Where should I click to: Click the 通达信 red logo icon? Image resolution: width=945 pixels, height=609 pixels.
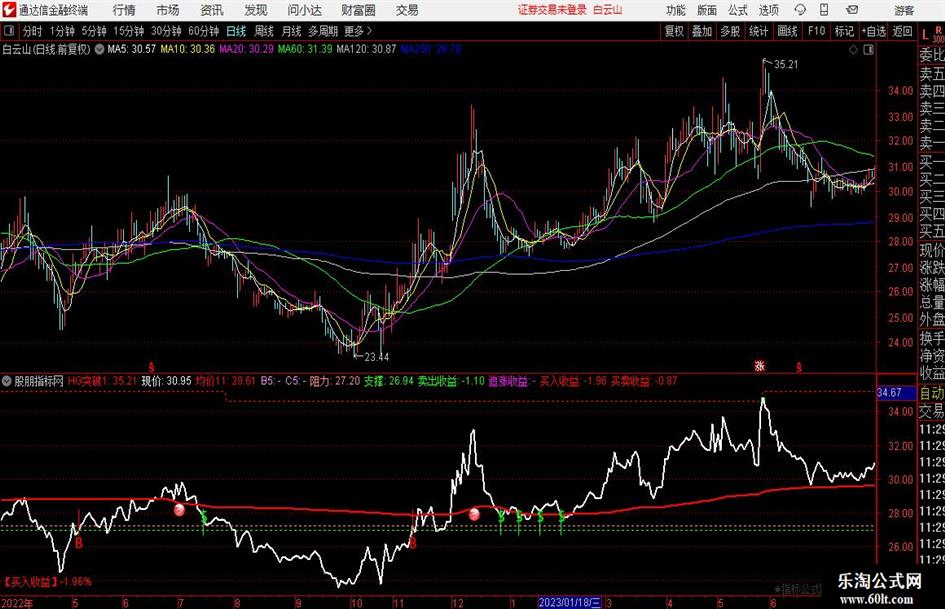coord(9,10)
